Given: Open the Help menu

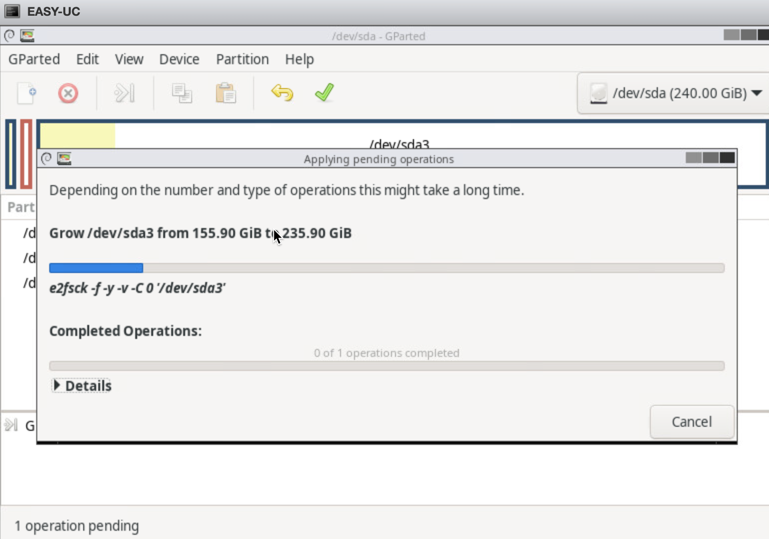Looking at the screenshot, I should pos(299,59).
